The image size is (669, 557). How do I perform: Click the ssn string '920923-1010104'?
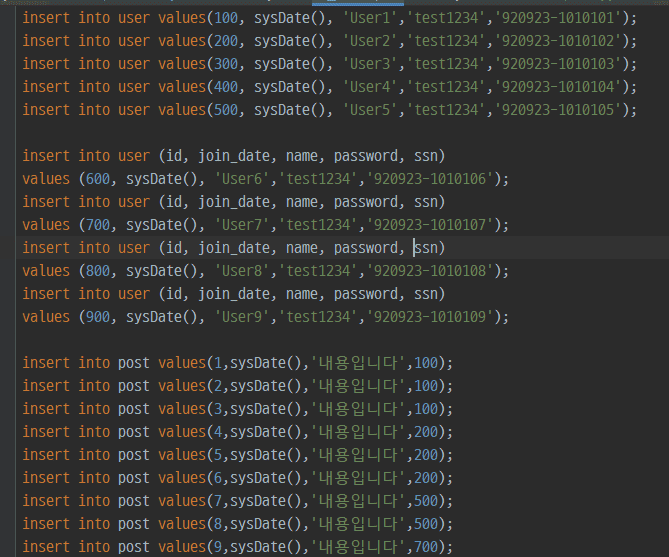coord(558,87)
